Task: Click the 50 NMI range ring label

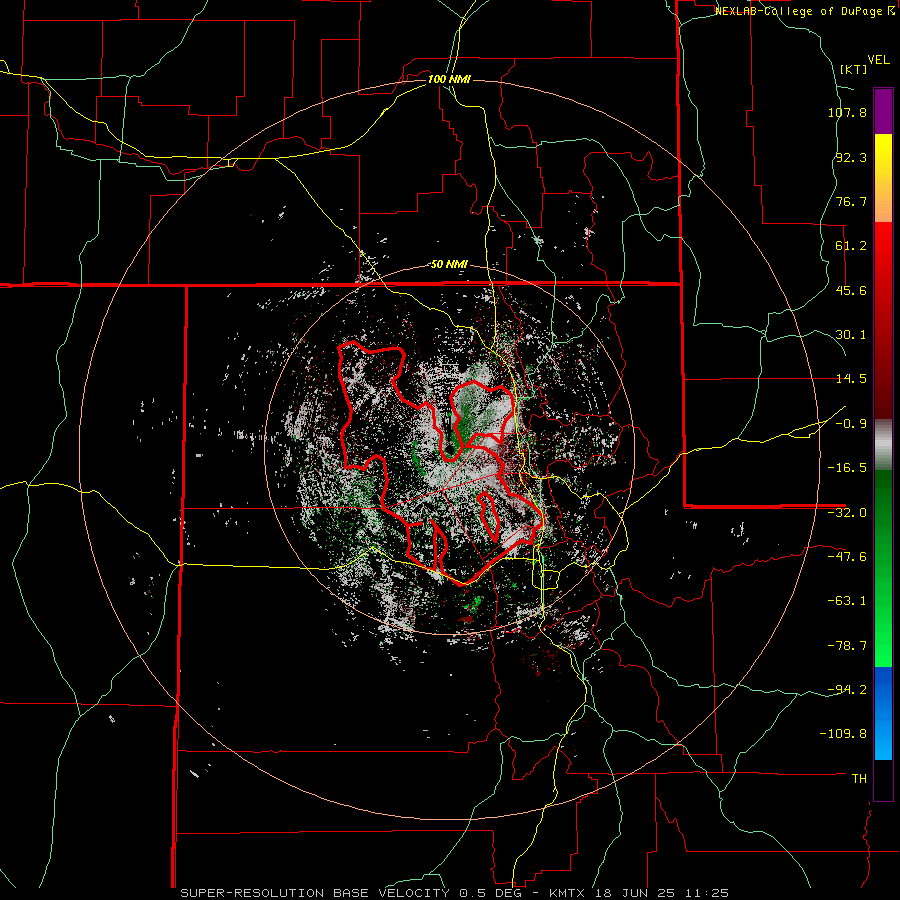Action: click(x=449, y=265)
